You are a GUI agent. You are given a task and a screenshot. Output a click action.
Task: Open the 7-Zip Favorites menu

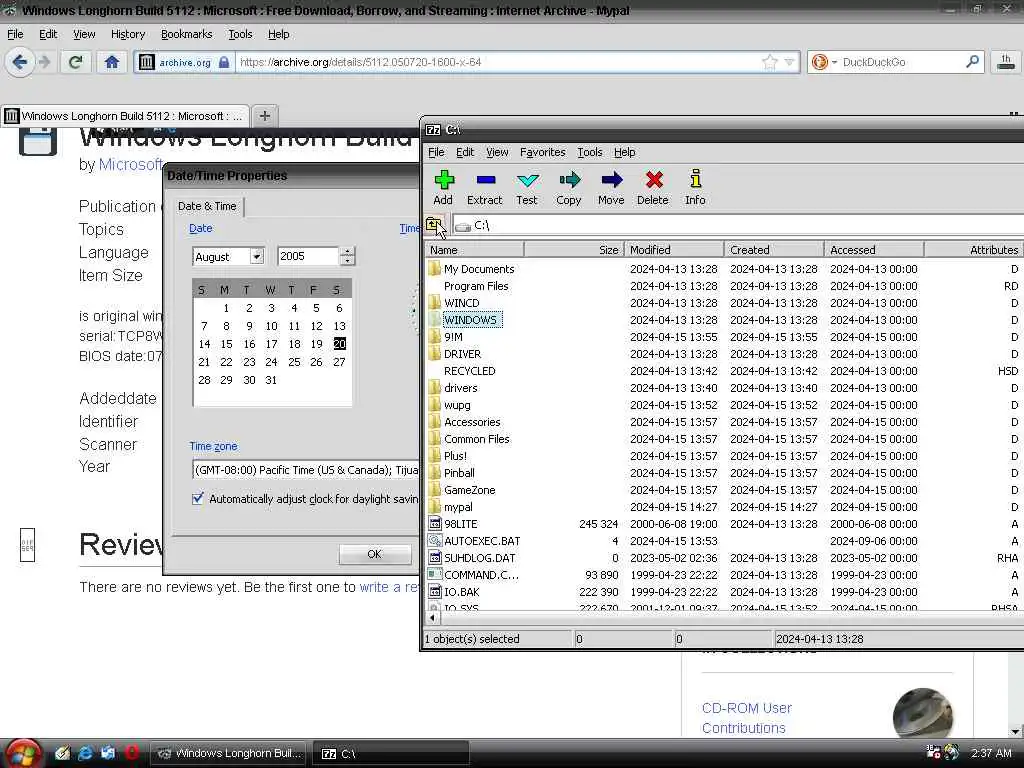(543, 152)
